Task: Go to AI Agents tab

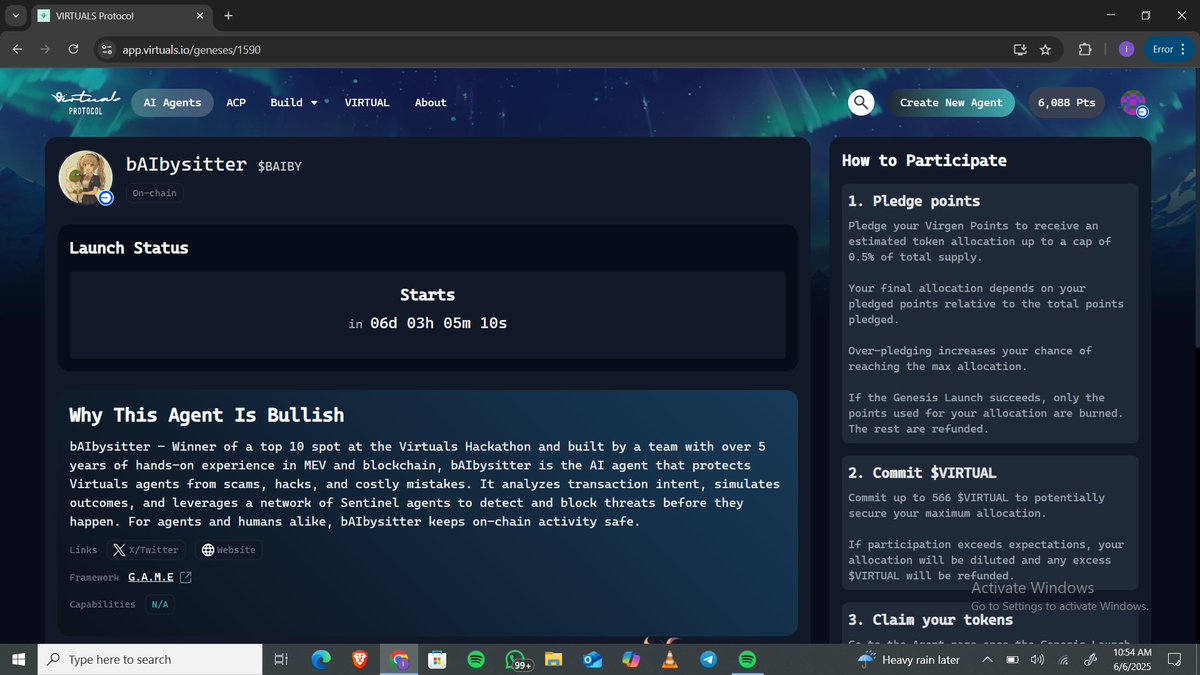Action: (172, 103)
